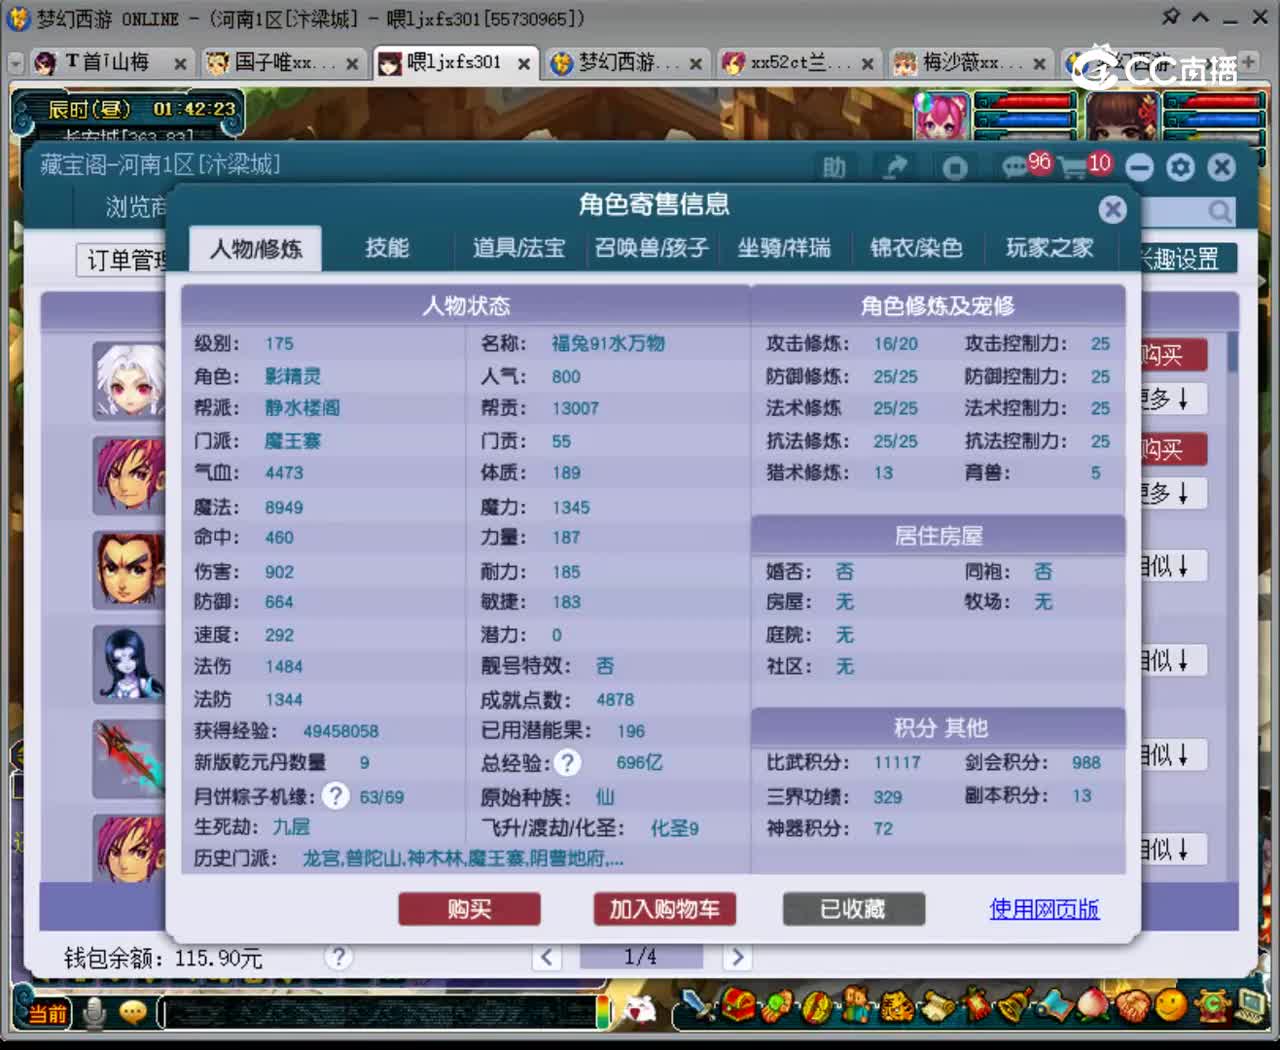Open the help ? beside 总经验

pyautogui.click(x=567, y=763)
